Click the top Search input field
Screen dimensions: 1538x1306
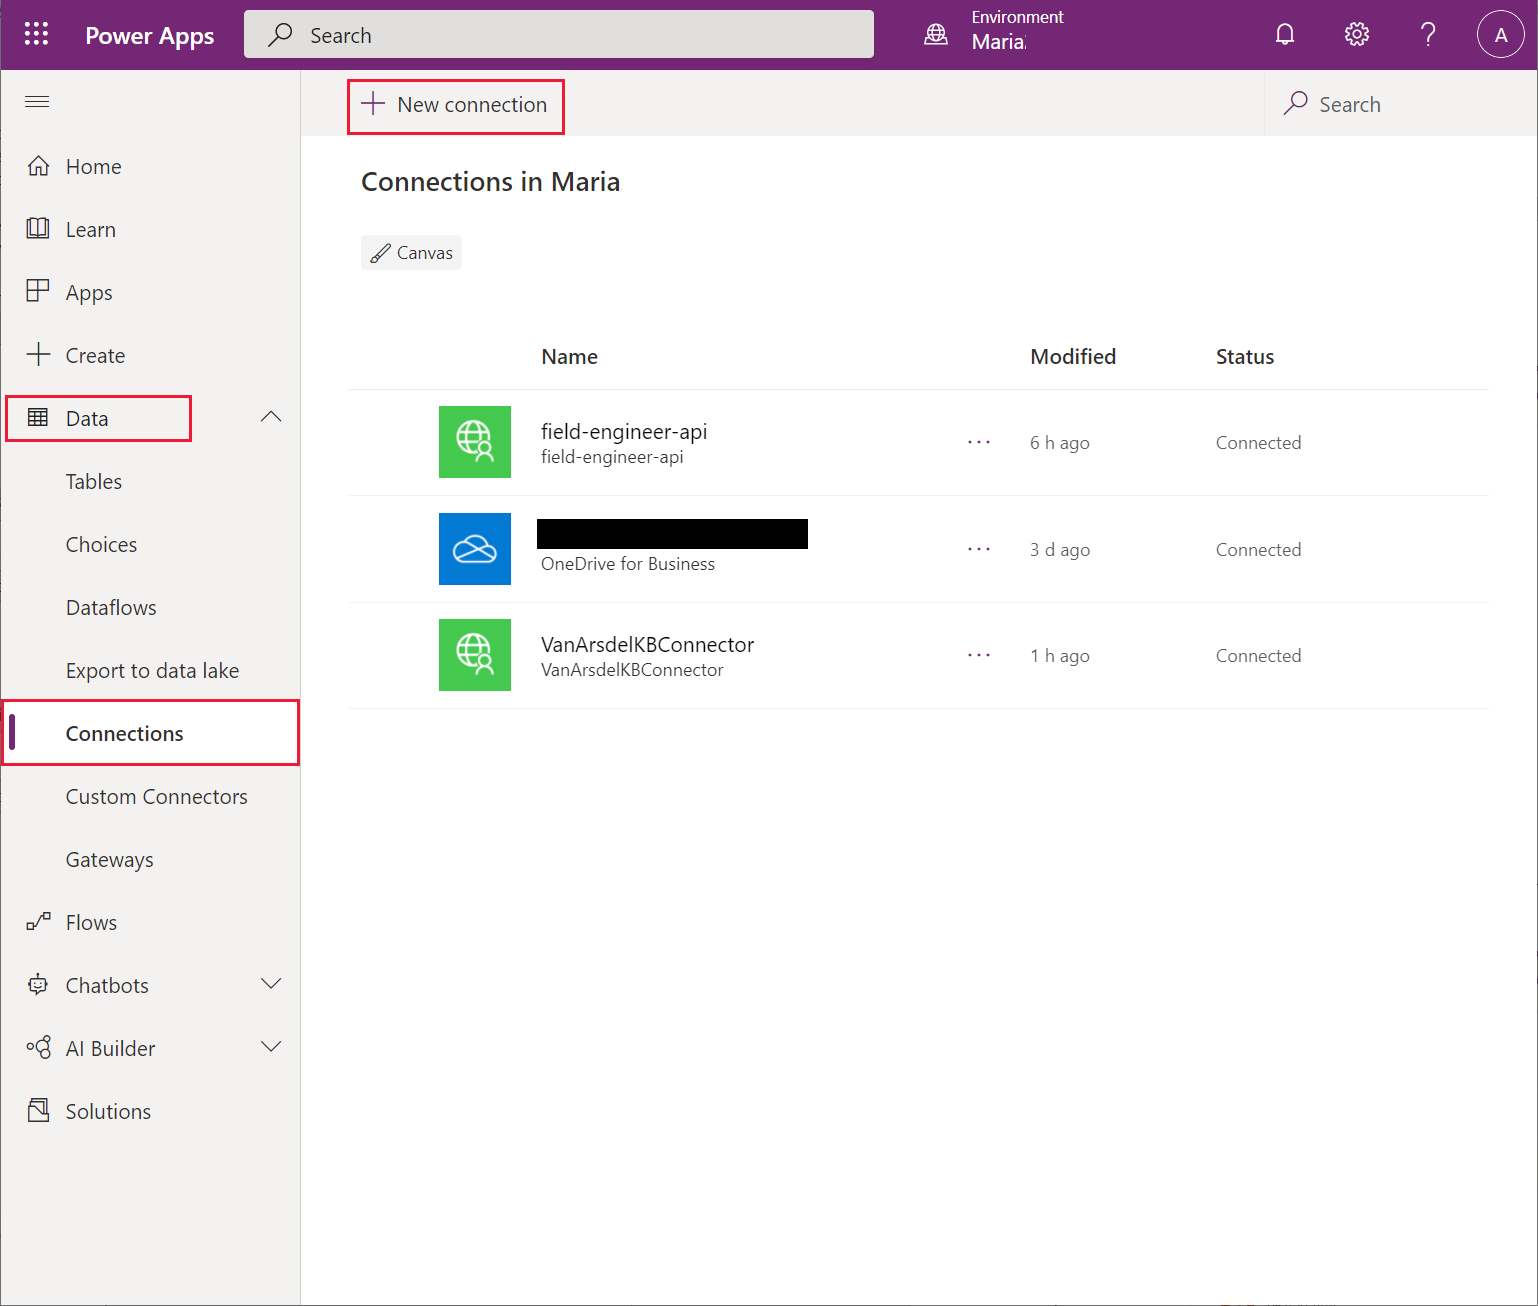pyautogui.click(x=558, y=33)
